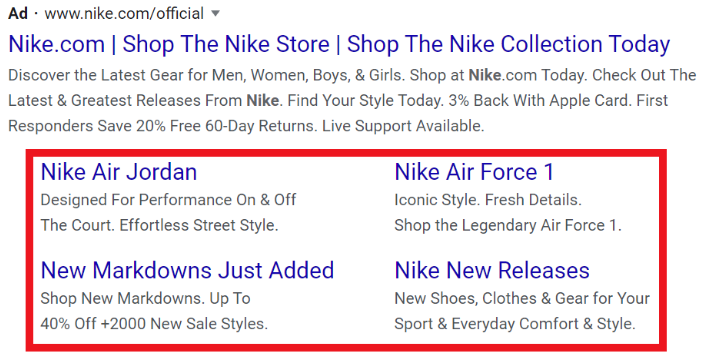Click the Shop New Markdowns. Up To text
Image resolution: width=710 pixels, height=362 pixels.
click(x=145, y=299)
